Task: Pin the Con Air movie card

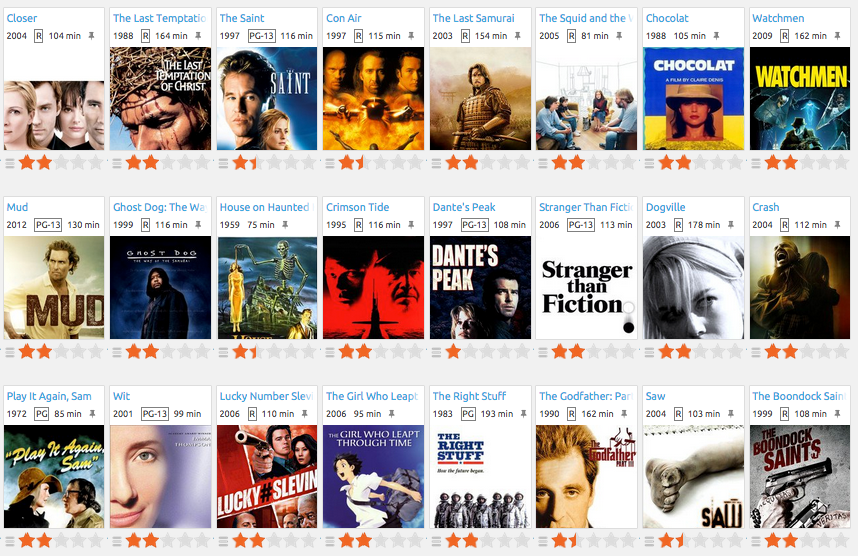Action: point(411,36)
